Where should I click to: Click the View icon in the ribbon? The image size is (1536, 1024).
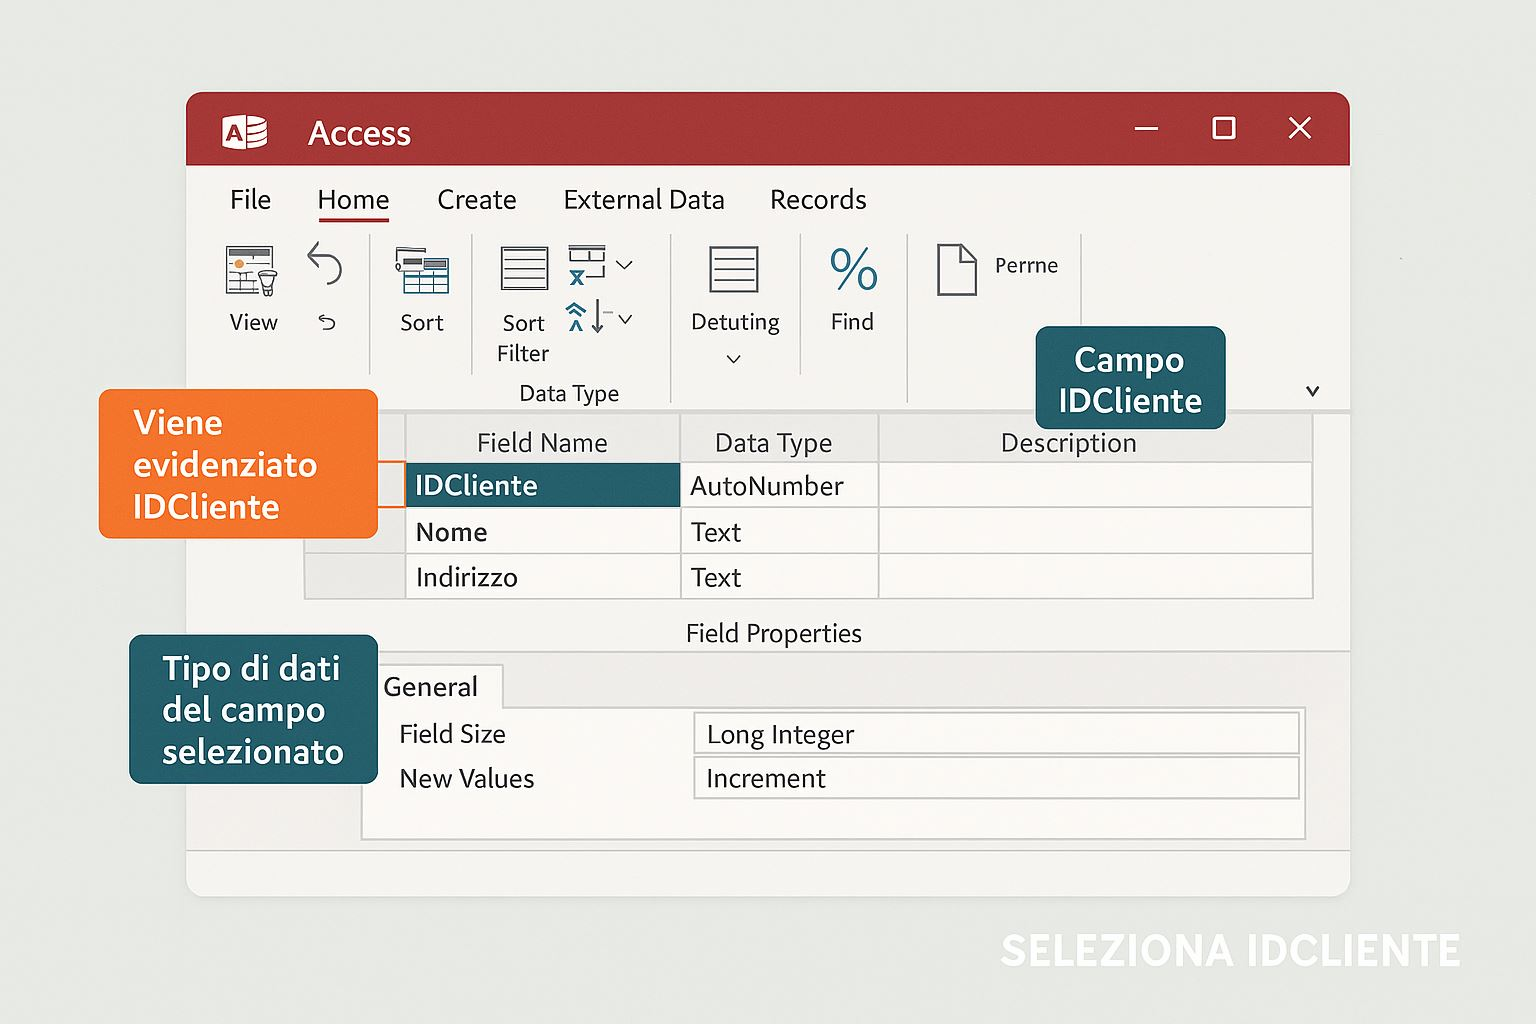[x=250, y=271]
